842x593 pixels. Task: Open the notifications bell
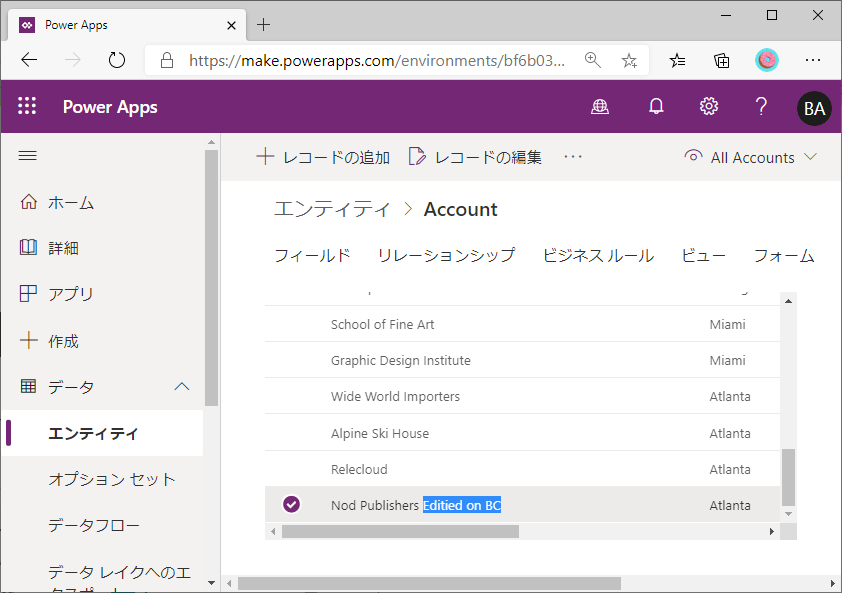point(656,106)
